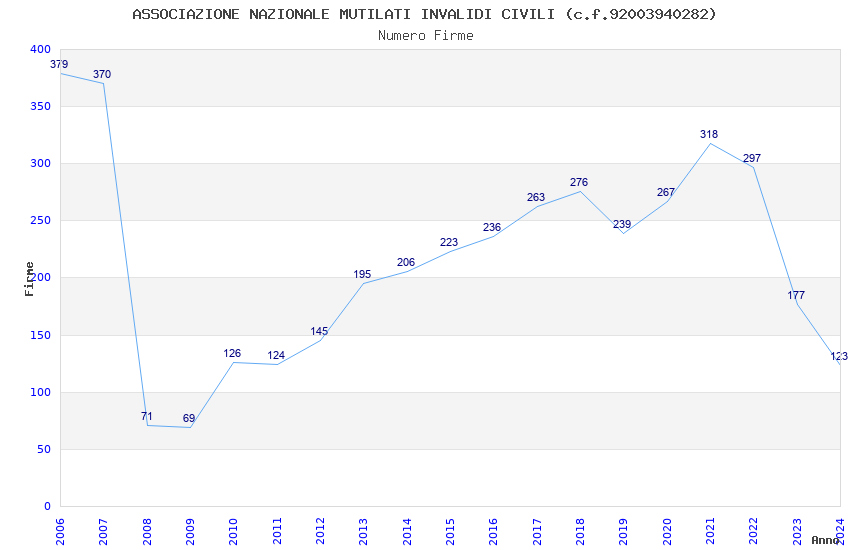
Task: Click the x-axis year label 2019
Action: (624, 532)
